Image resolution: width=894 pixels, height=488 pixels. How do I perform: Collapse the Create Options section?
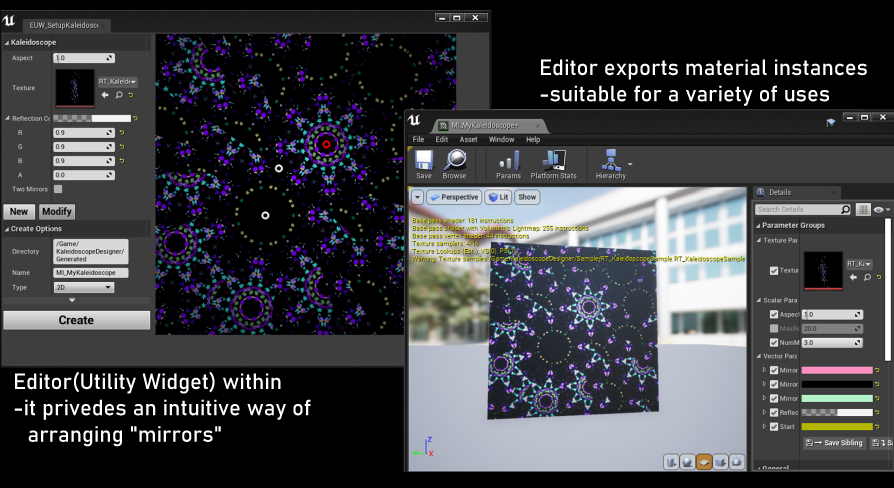pyautogui.click(x=7, y=229)
